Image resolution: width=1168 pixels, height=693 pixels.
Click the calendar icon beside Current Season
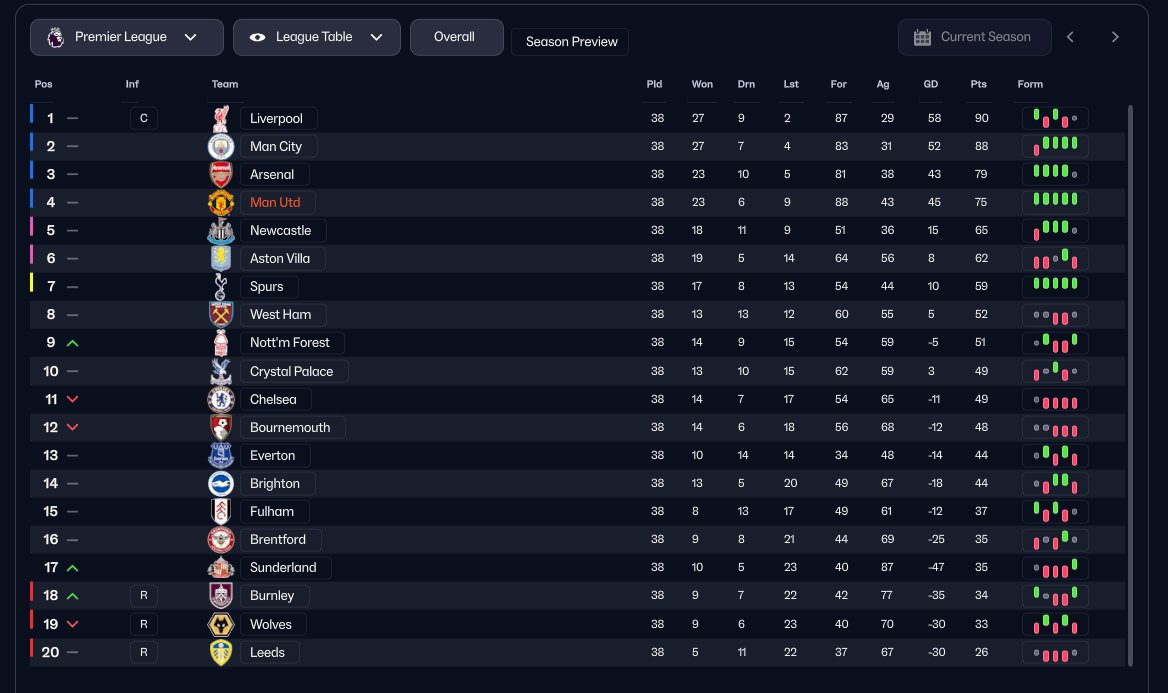[922, 37]
